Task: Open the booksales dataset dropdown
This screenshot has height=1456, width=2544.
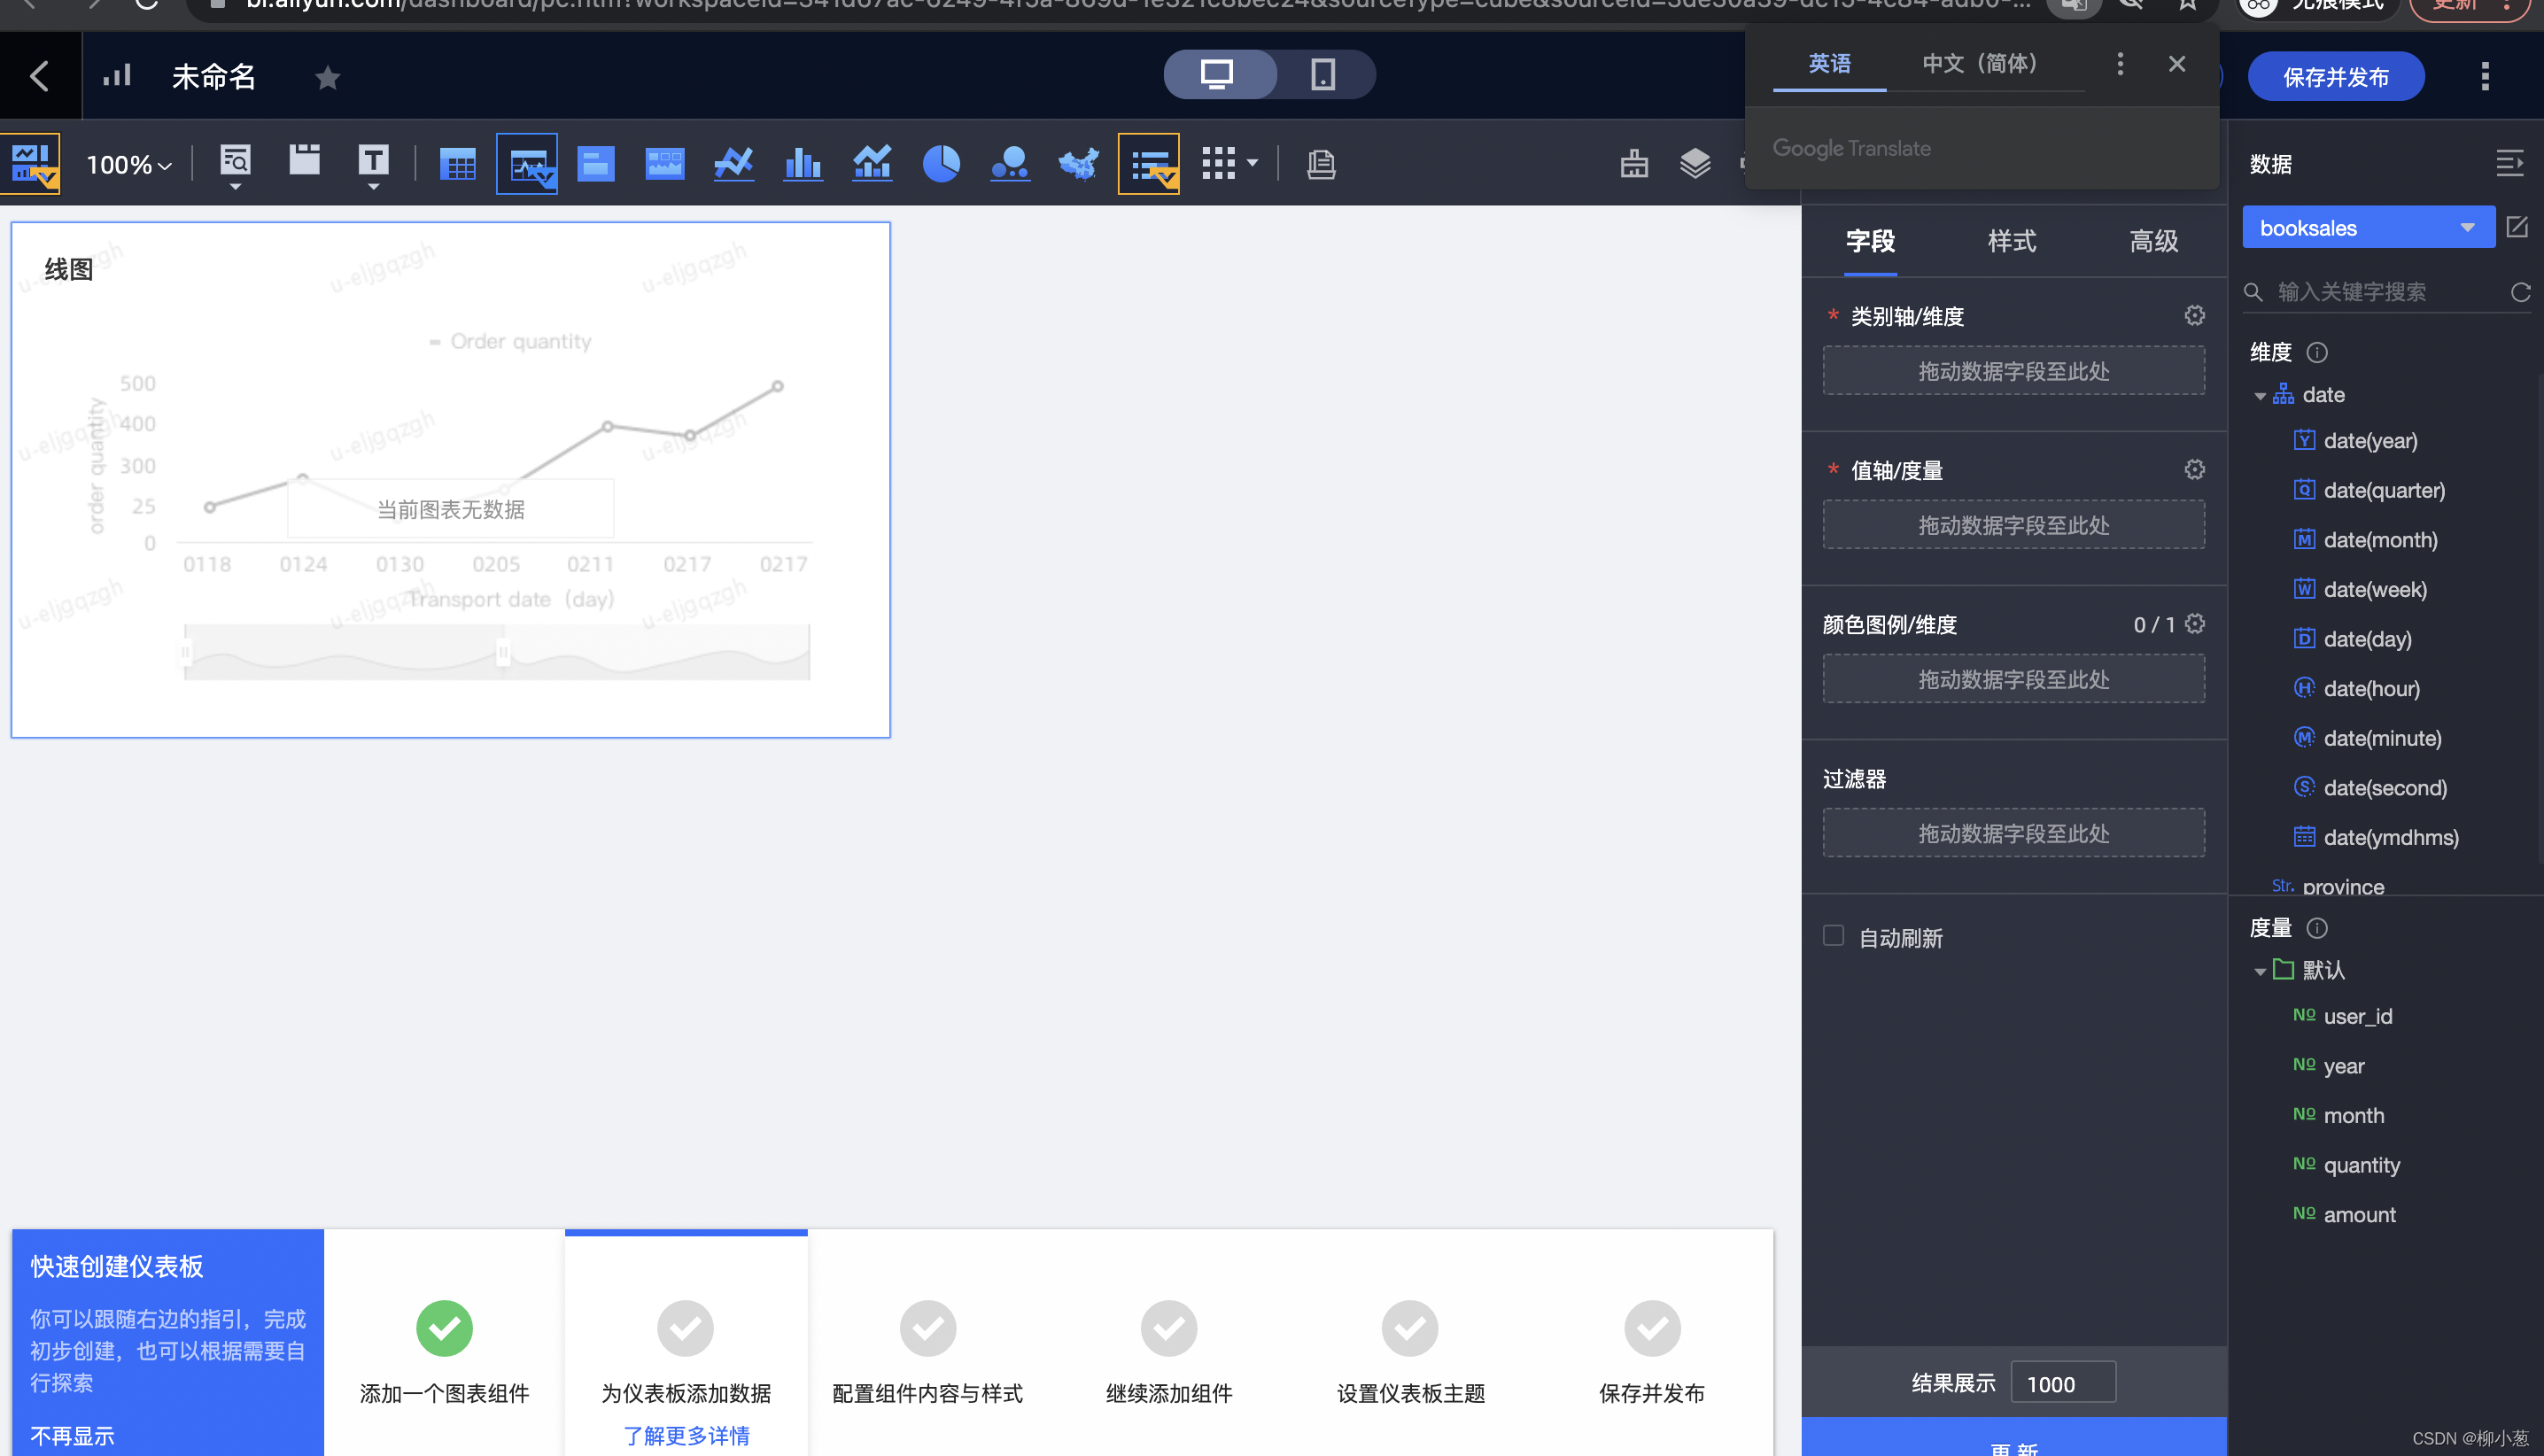Action: 2368,228
